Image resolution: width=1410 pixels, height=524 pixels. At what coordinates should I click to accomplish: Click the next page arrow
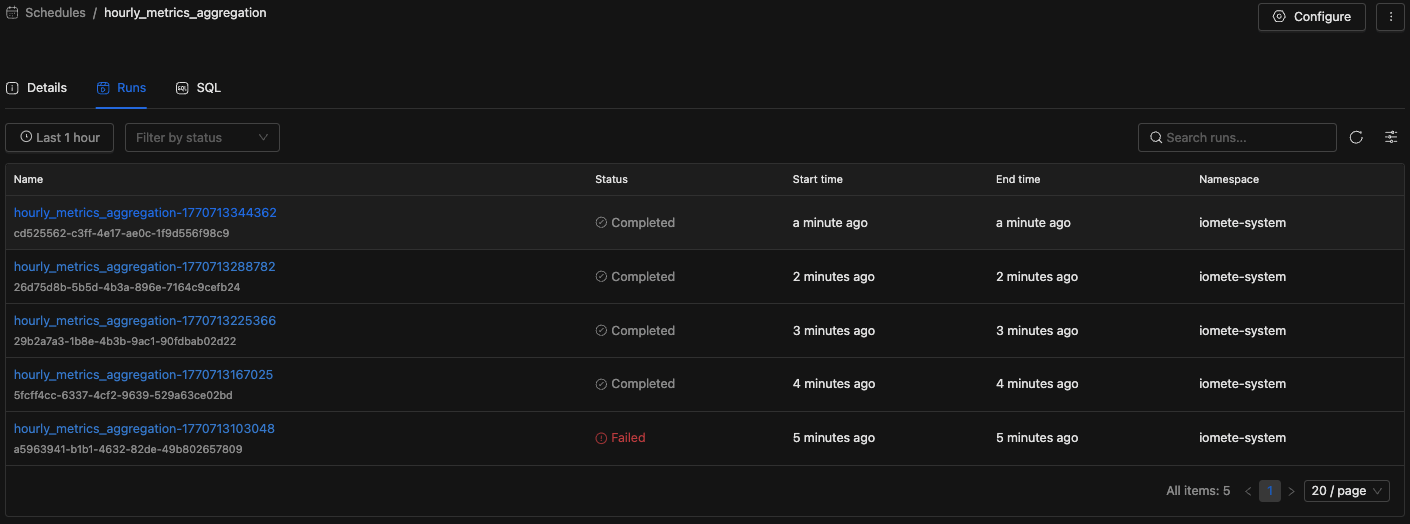pos(1291,491)
